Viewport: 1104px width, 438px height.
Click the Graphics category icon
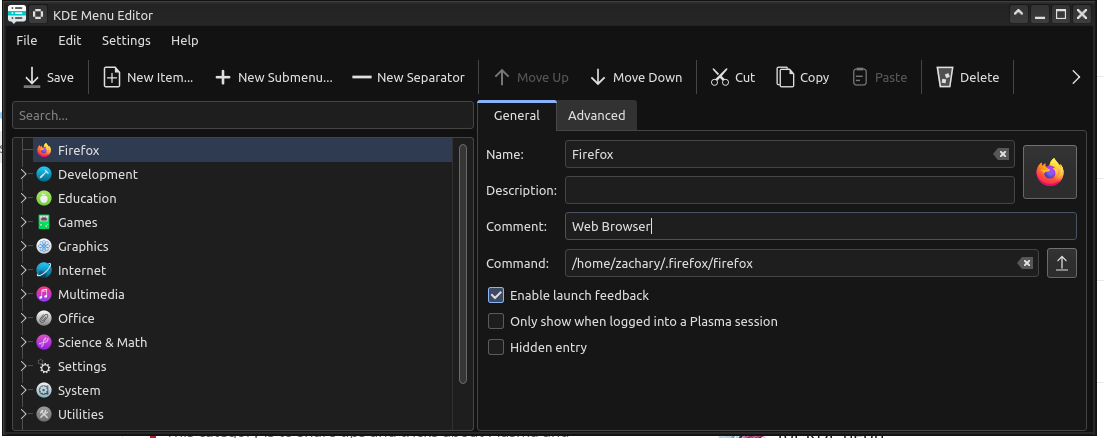click(44, 246)
